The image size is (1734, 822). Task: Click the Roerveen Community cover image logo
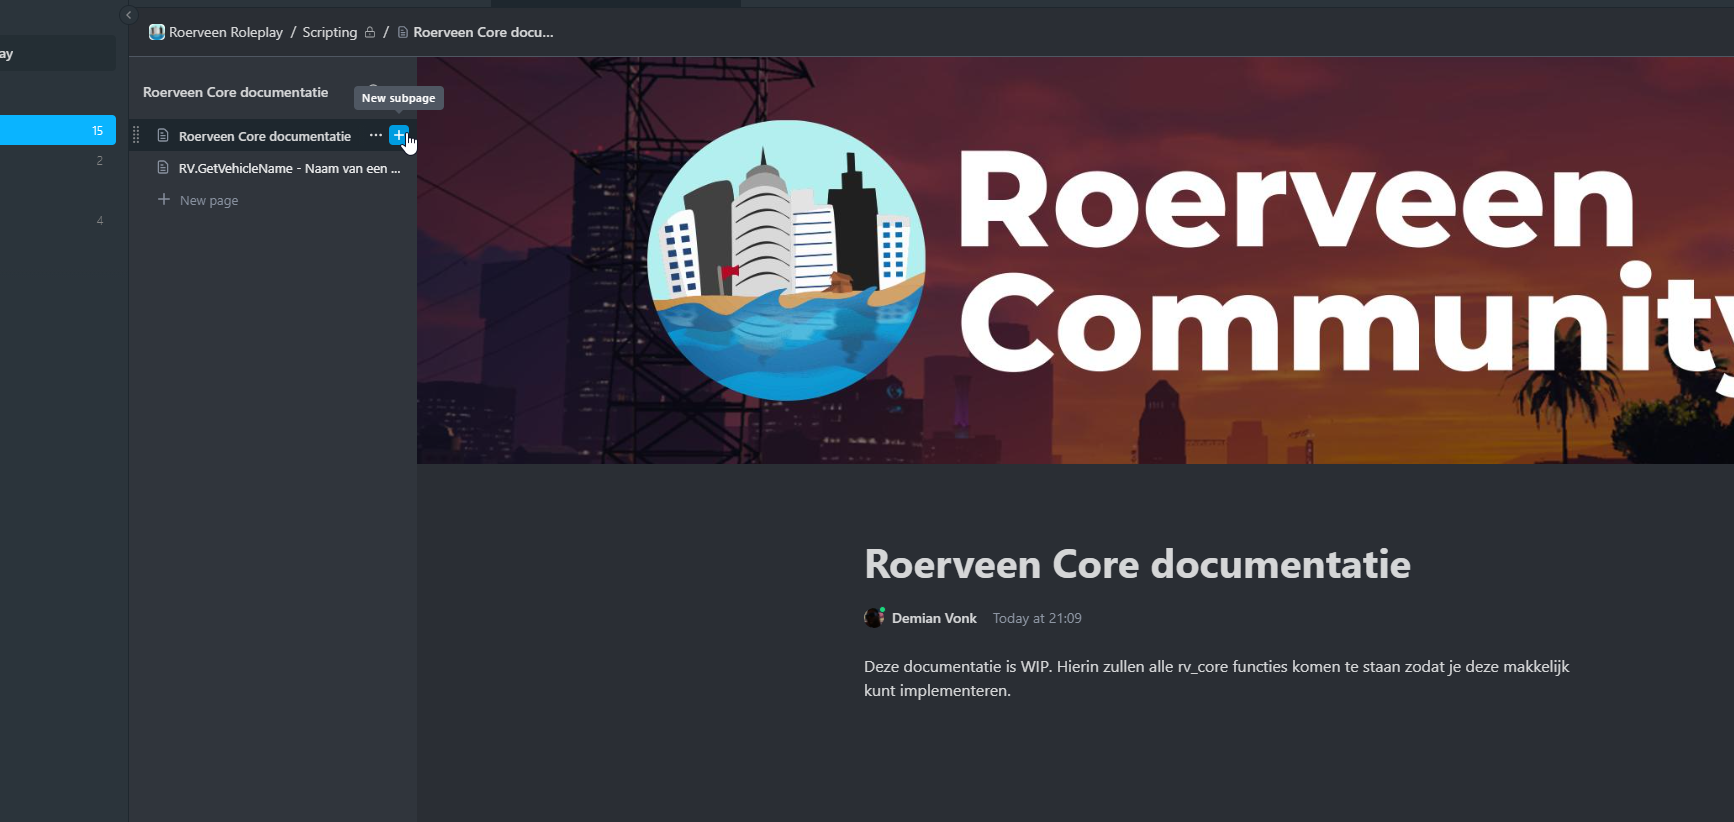(x=786, y=260)
